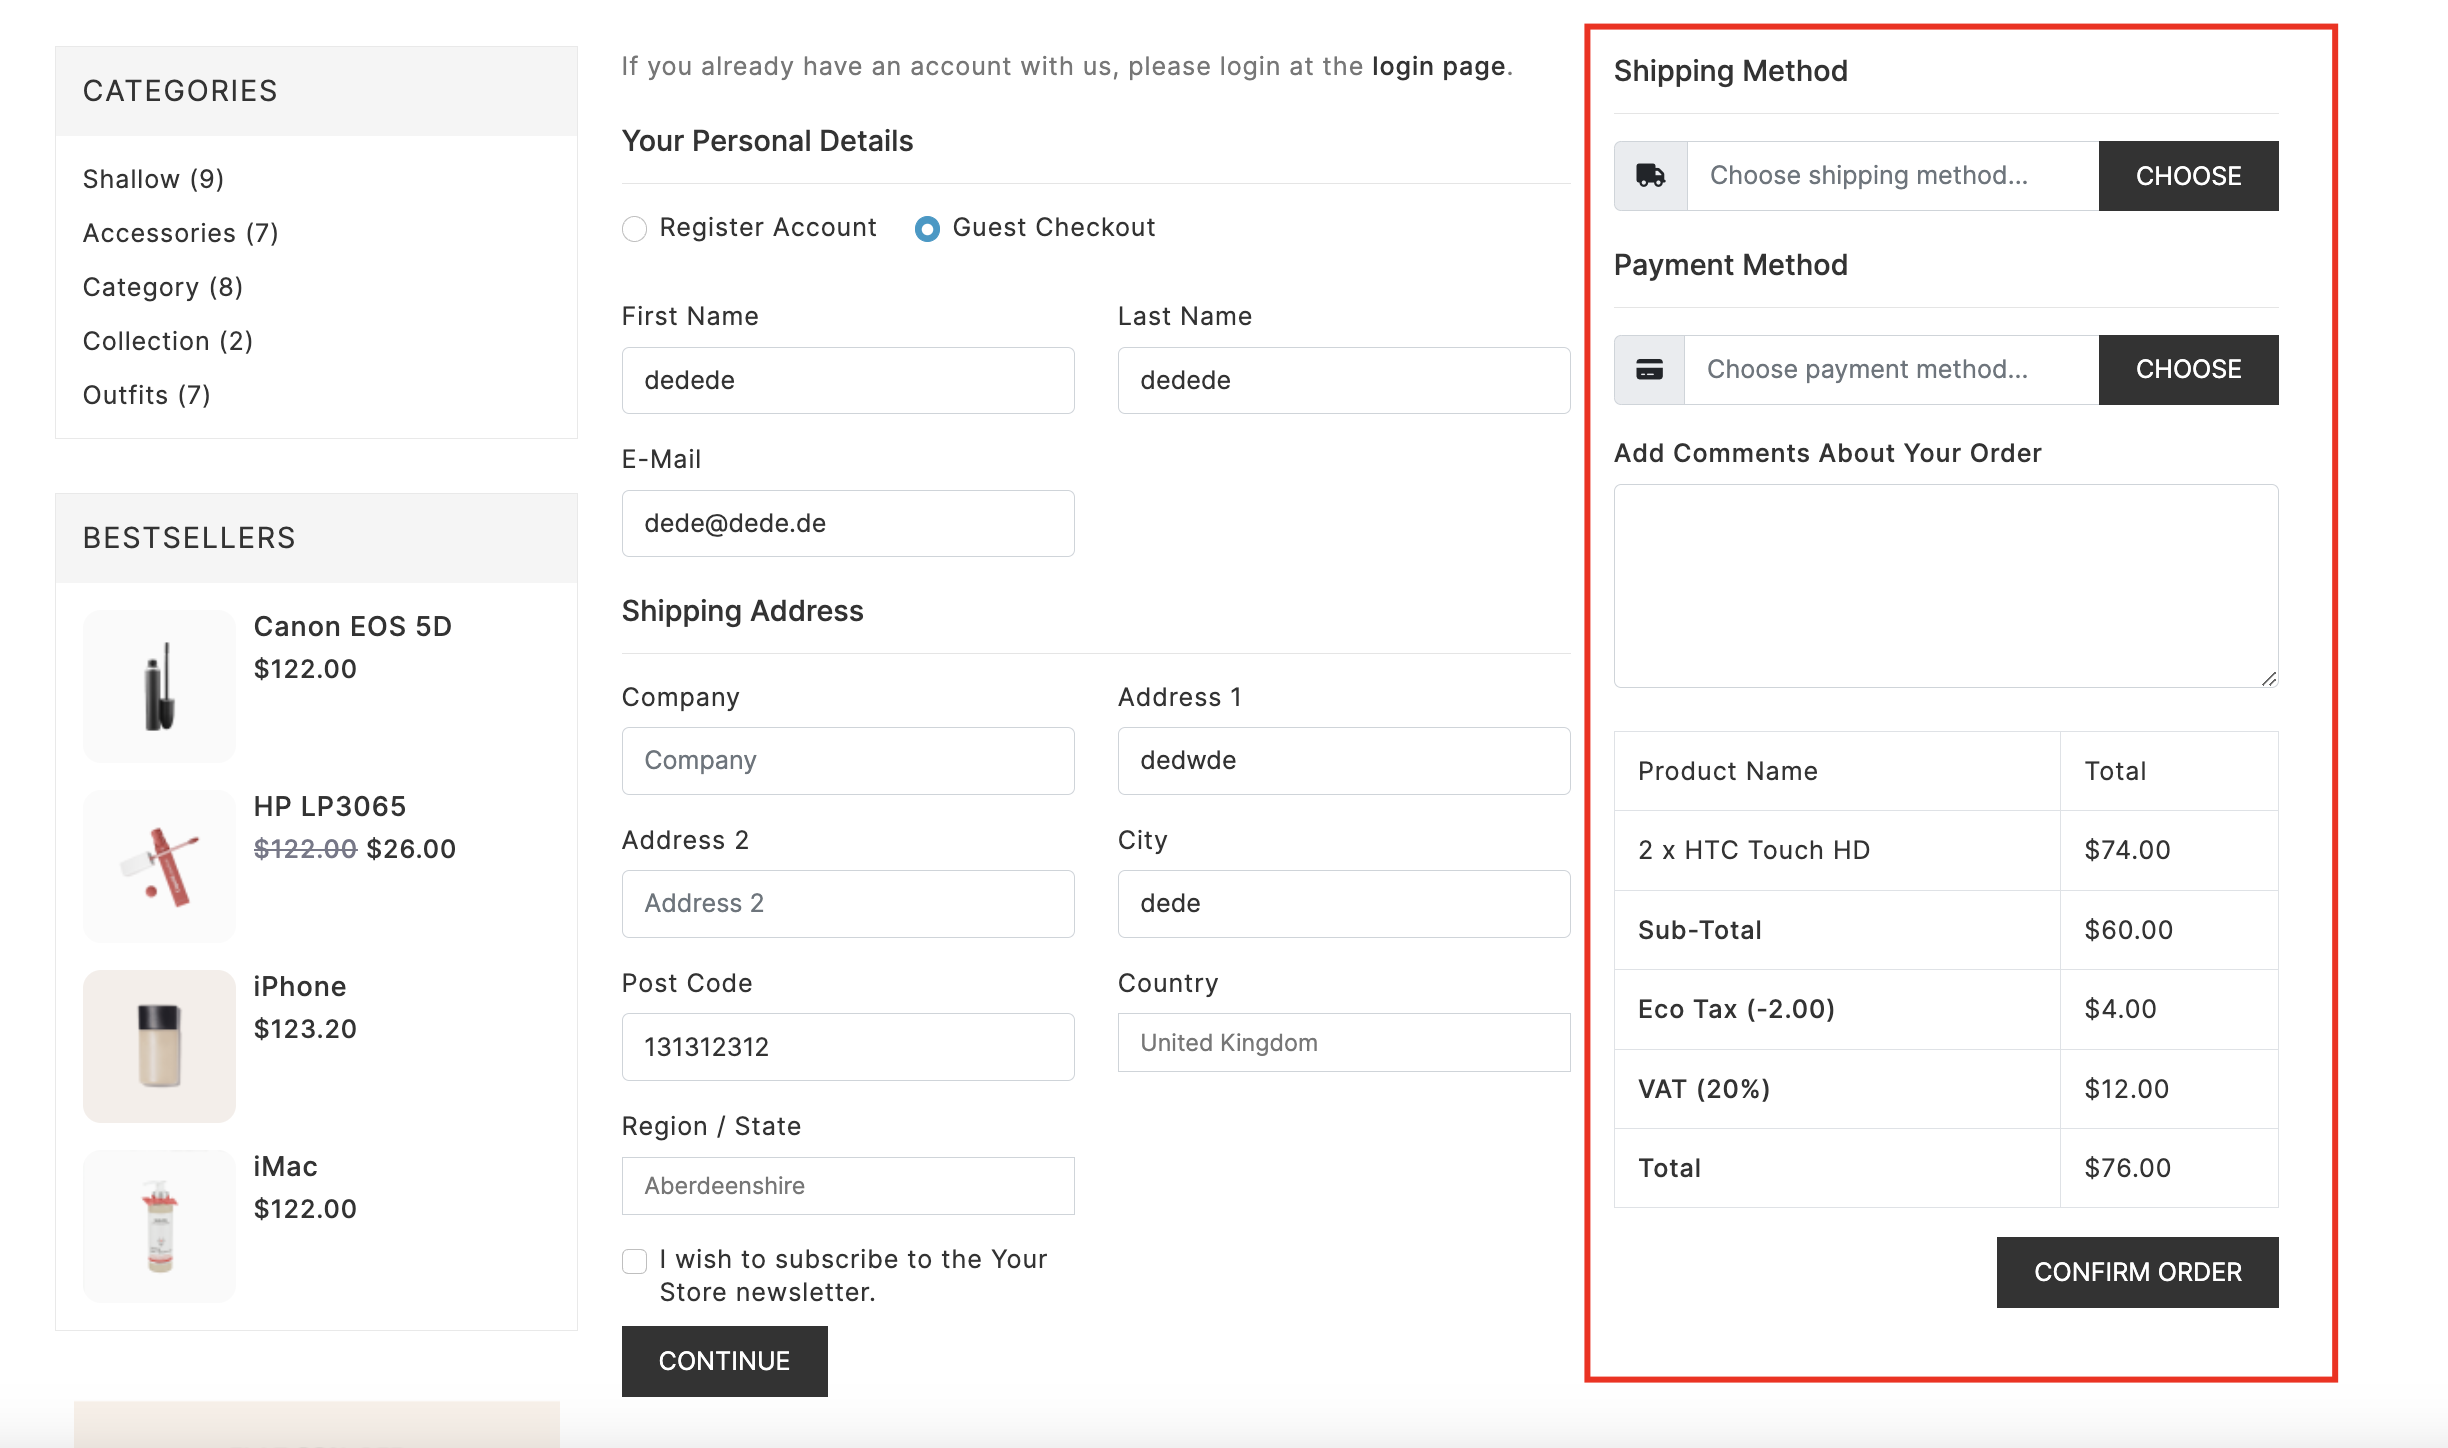Click the Post Code field
2448x1448 pixels.
pyautogui.click(x=848, y=1047)
